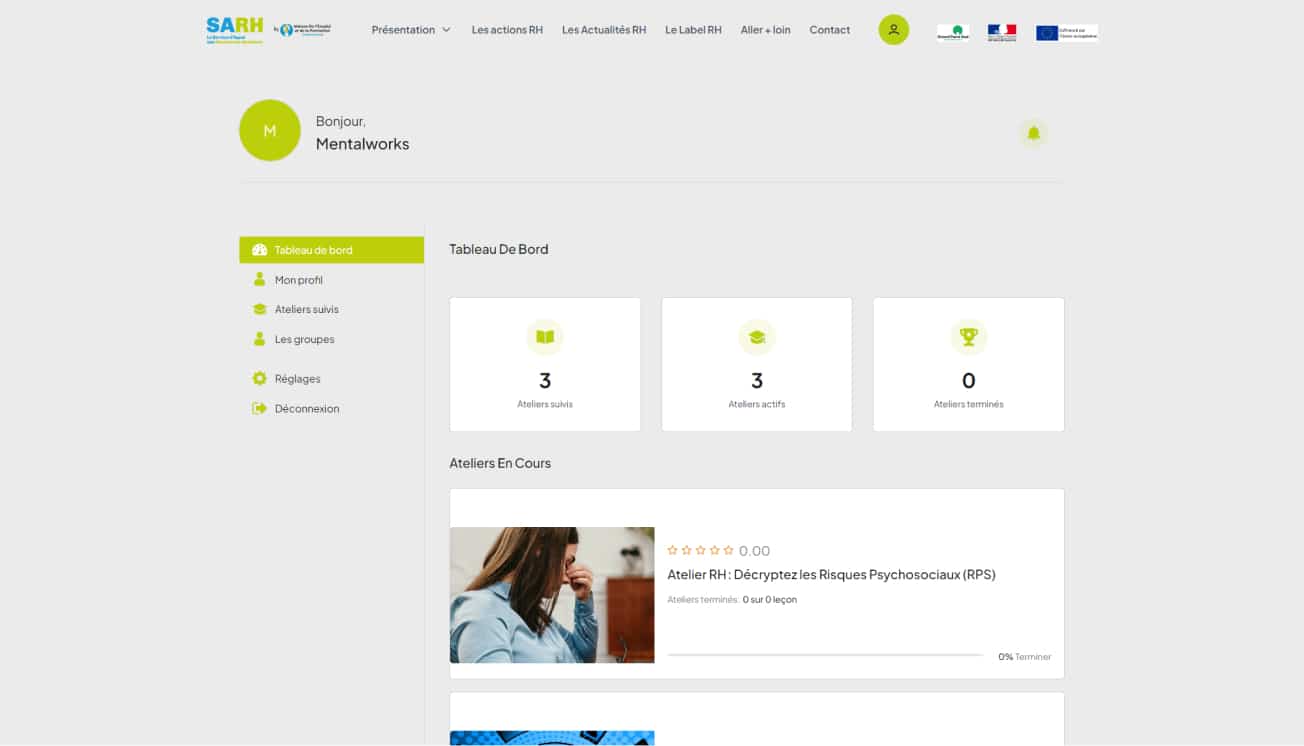Open the user account icon in header
The image size is (1304, 746).
[x=894, y=30]
